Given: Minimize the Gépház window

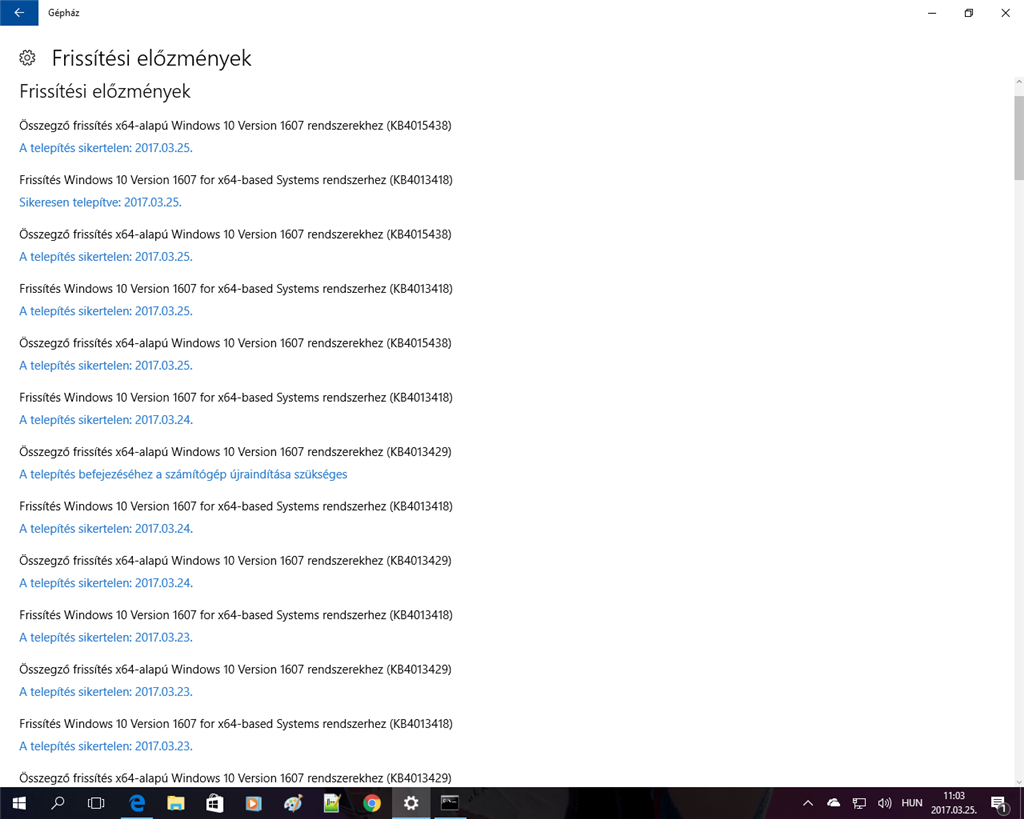Looking at the screenshot, I should tap(932, 13).
